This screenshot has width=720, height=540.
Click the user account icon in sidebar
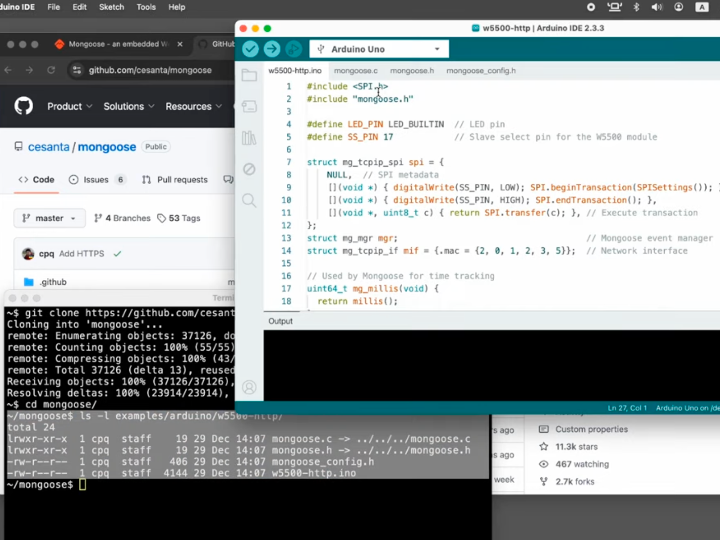pos(249,387)
